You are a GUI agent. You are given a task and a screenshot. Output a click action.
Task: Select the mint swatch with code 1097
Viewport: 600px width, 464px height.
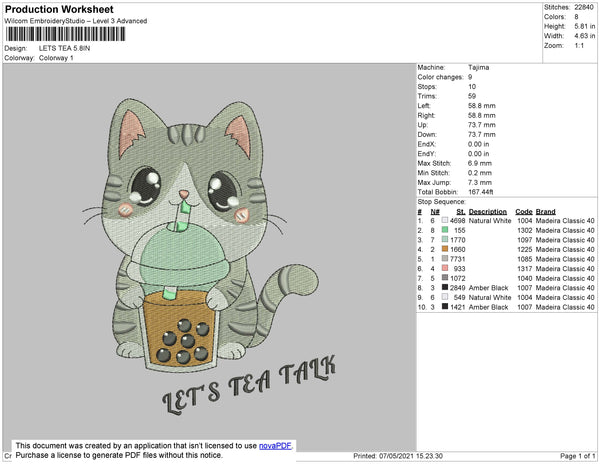[x=445, y=239]
